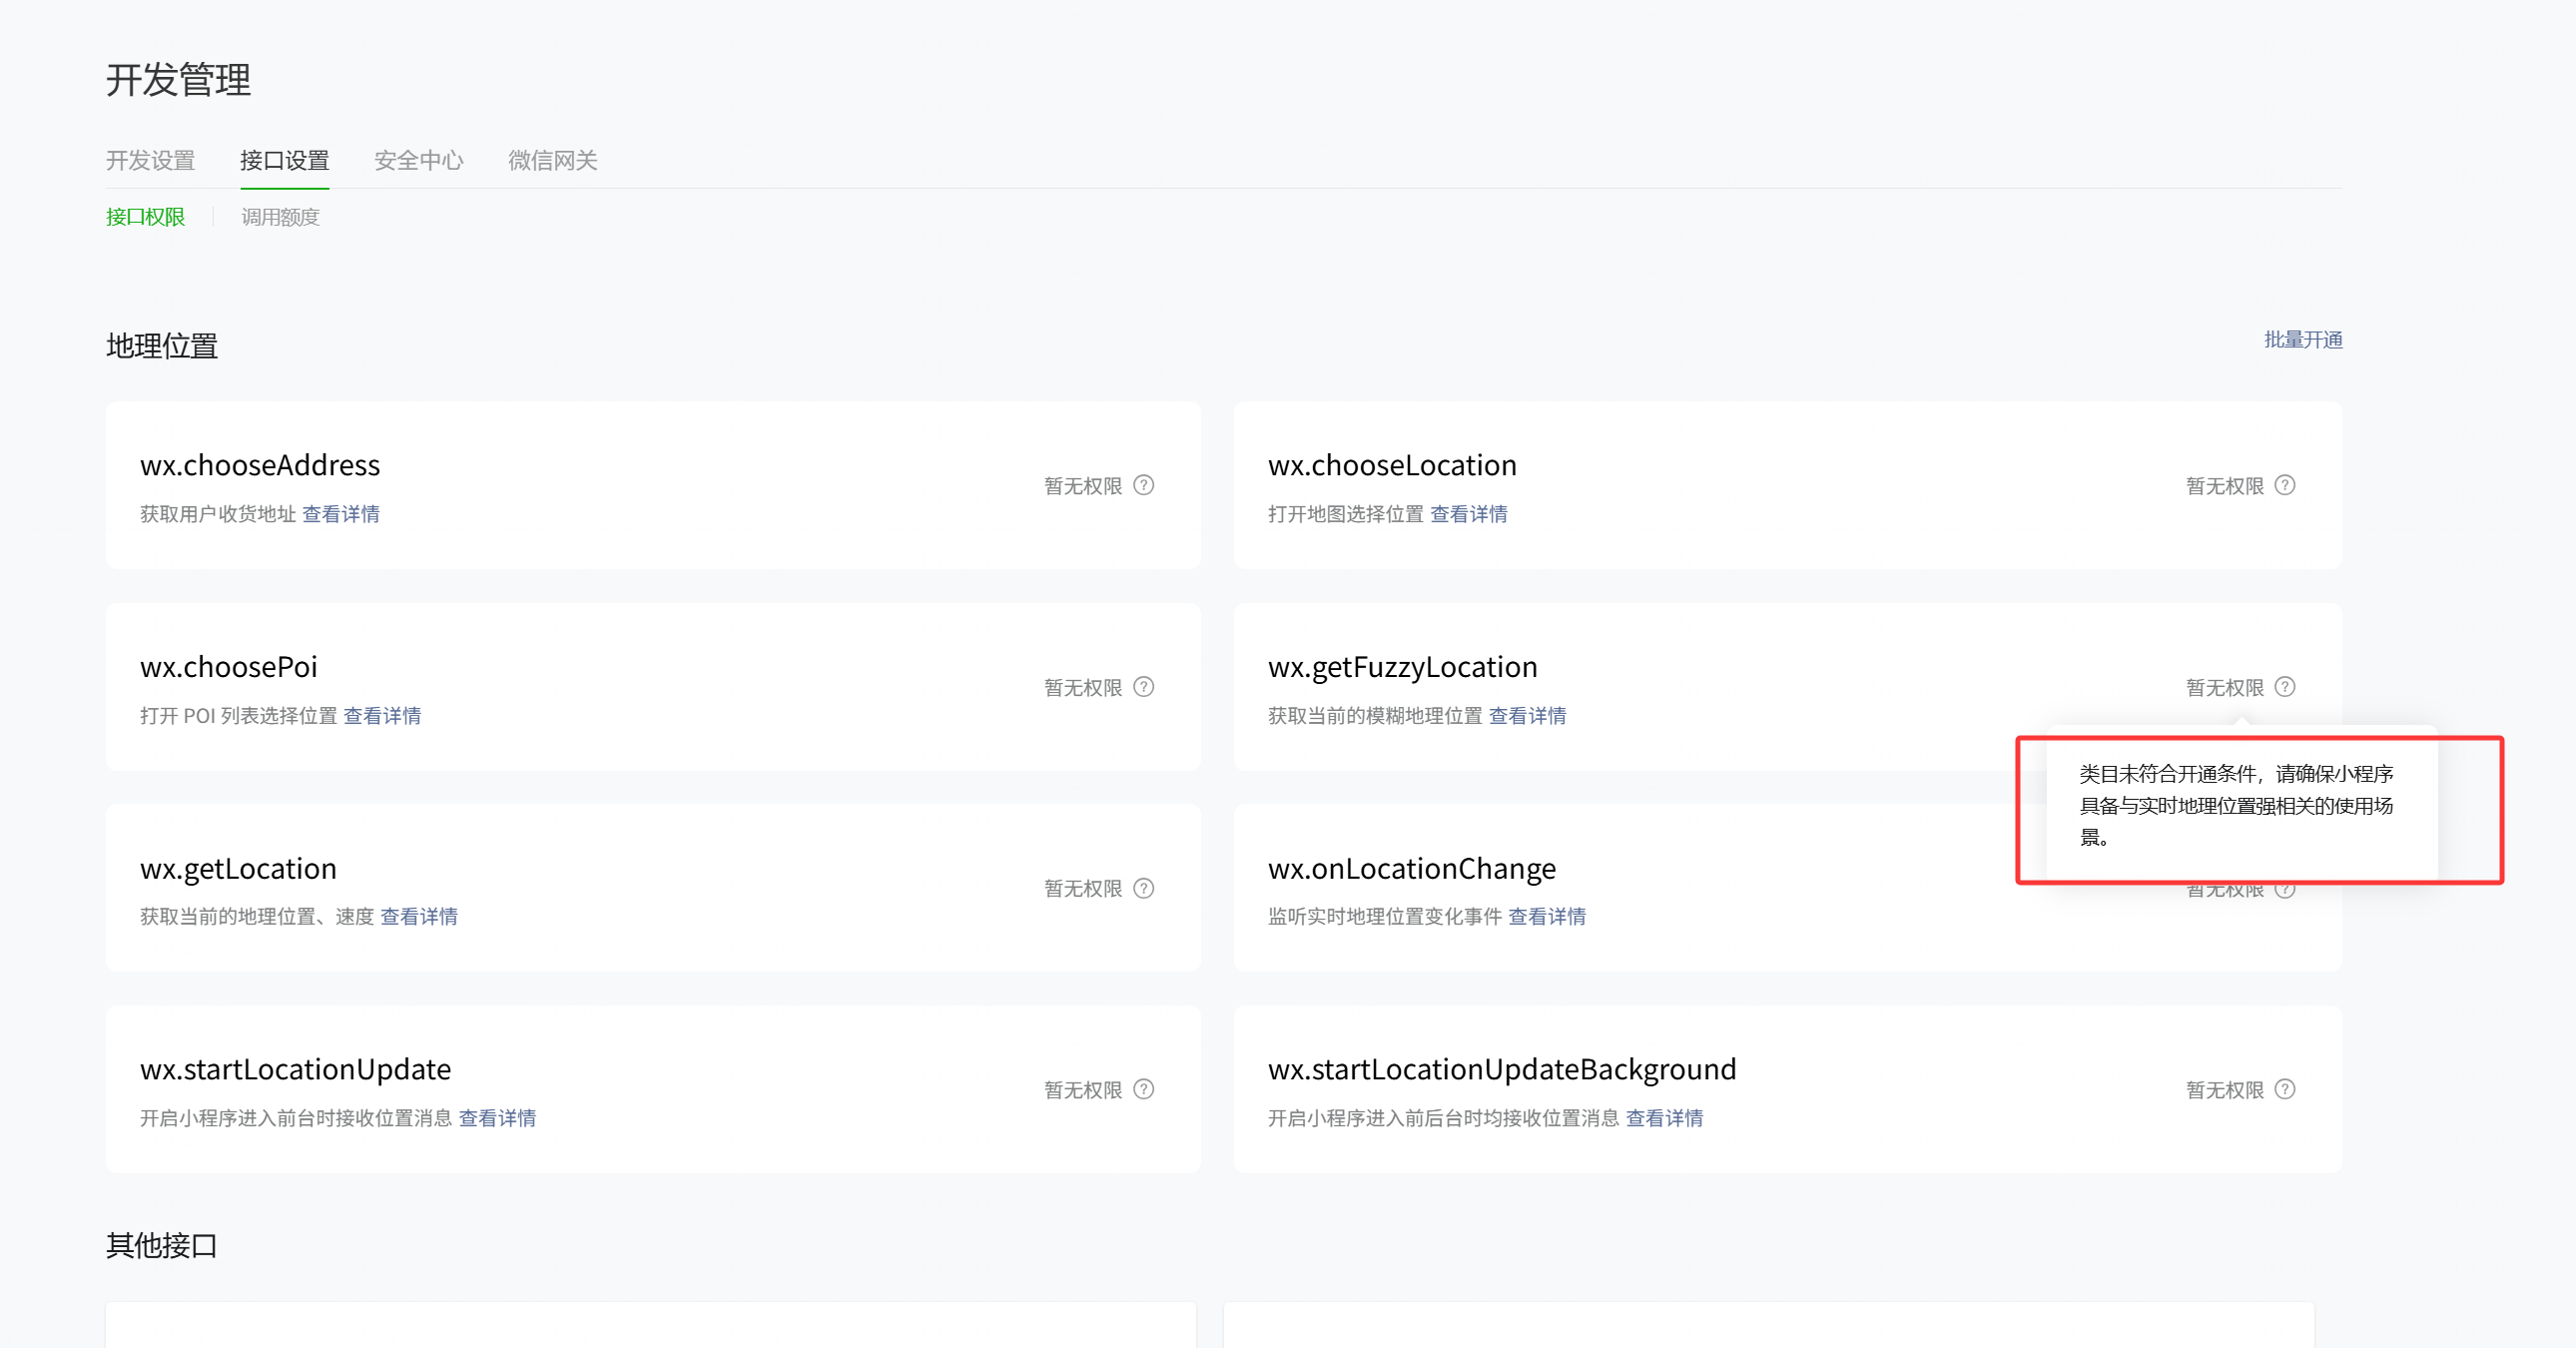Image resolution: width=2576 pixels, height=1348 pixels.
Task: Open 查看详情 for wx.startLocationUpdateBackground
Action: 1664,1118
